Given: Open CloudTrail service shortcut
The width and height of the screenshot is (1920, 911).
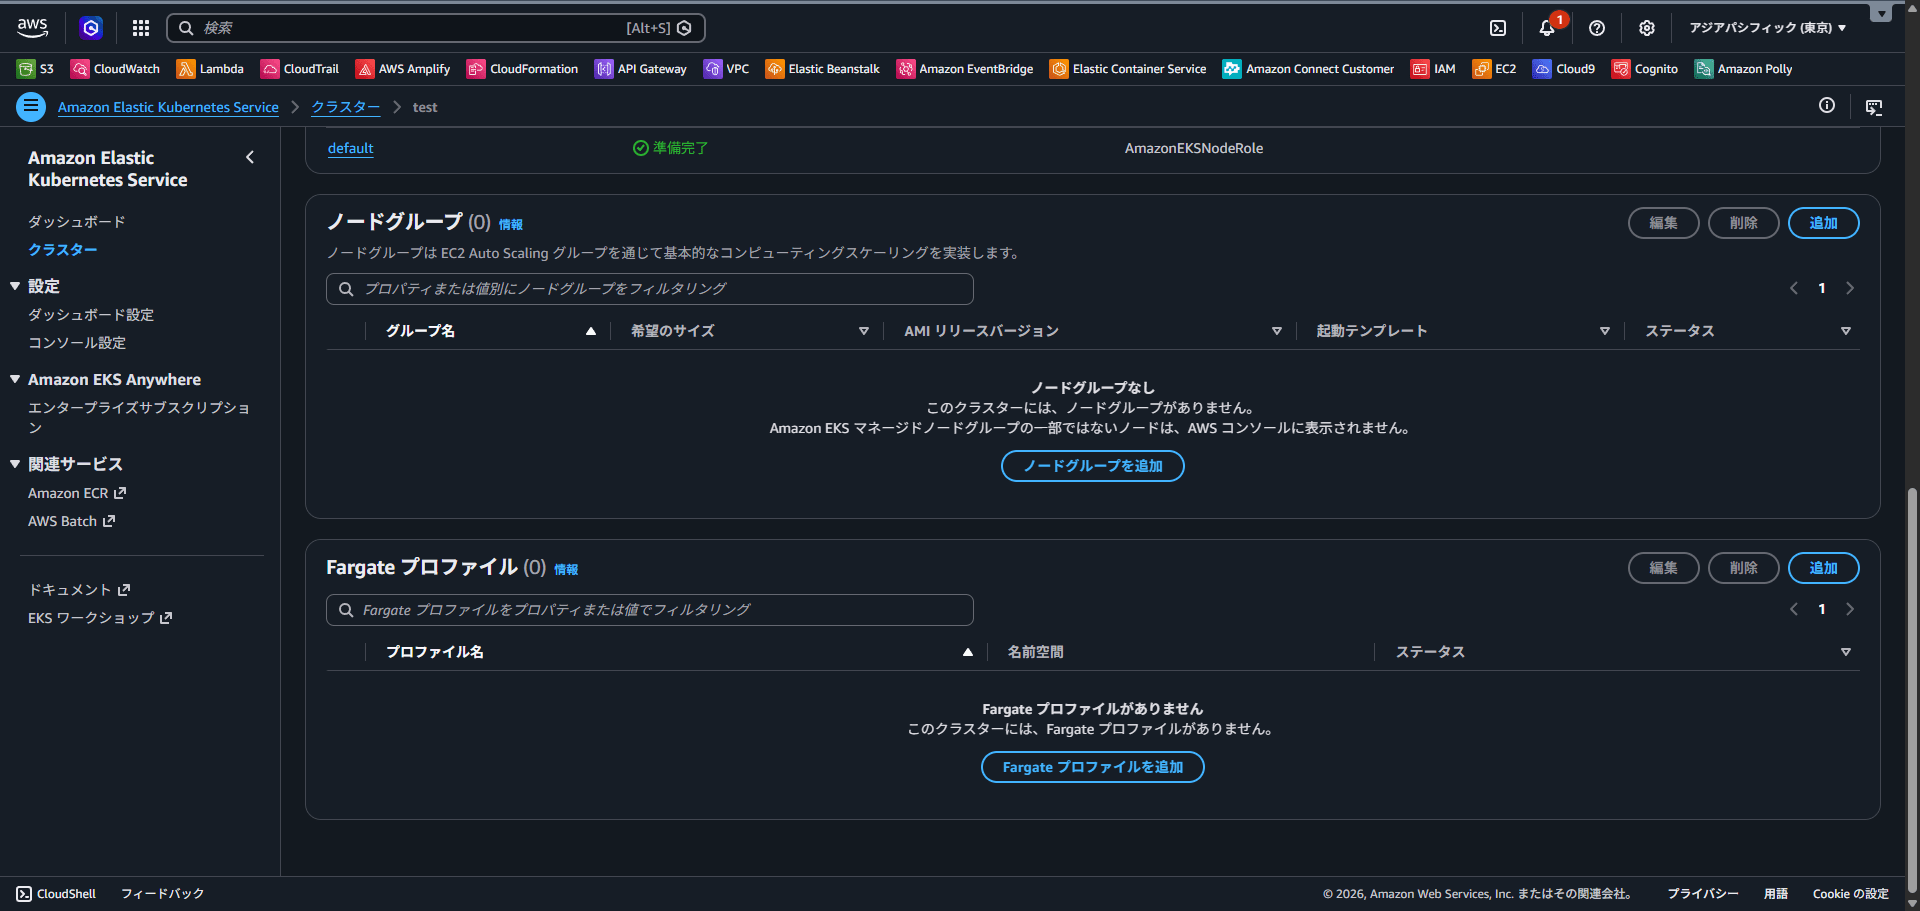Looking at the screenshot, I should pos(300,69).
